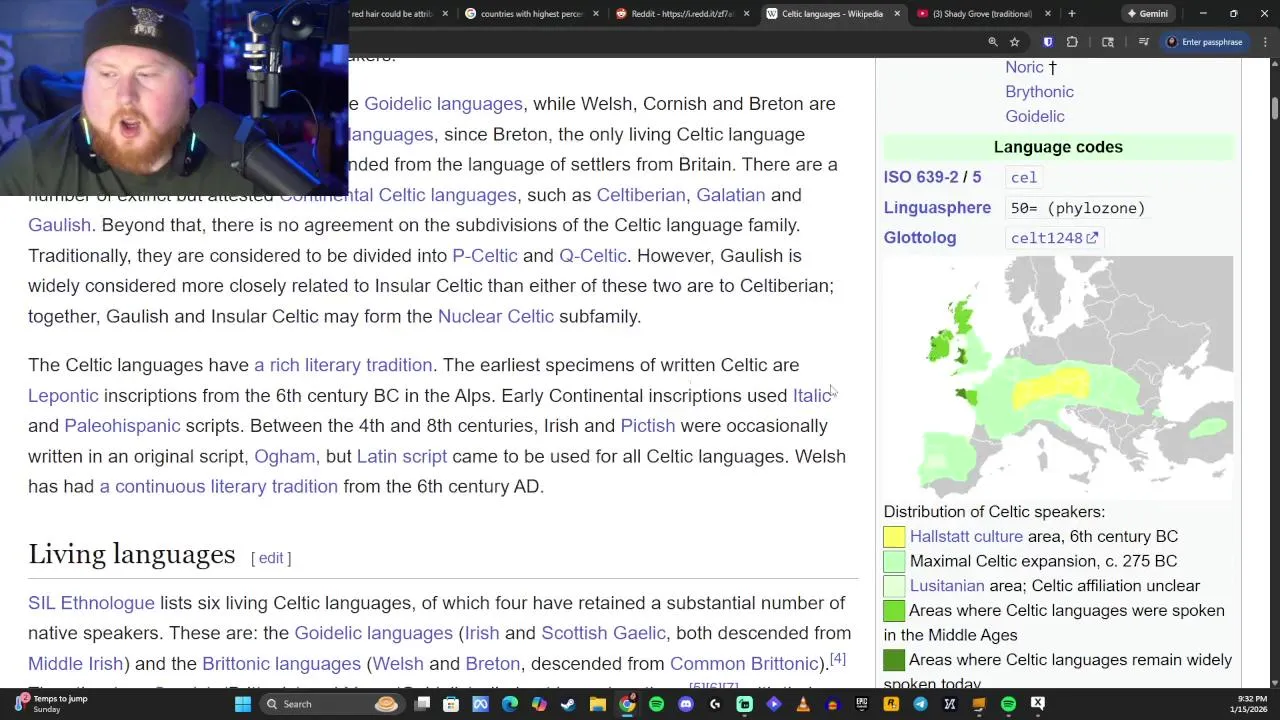
Task: Open the Extensions puzzle-piece menu
Action: (1072, 42)
